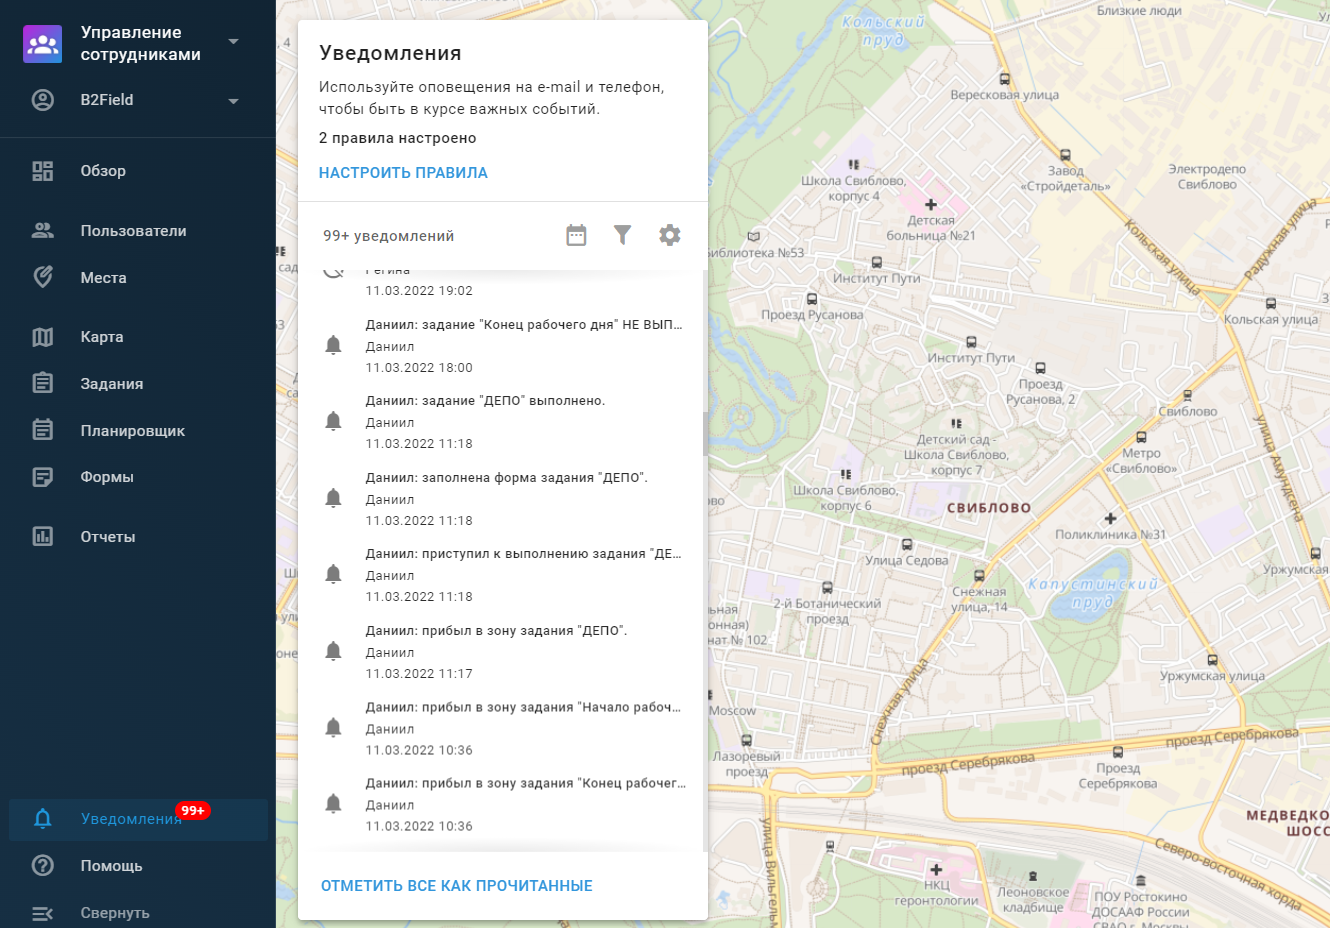
Task: Open Отчеты menu label
Action: point(108,537)
